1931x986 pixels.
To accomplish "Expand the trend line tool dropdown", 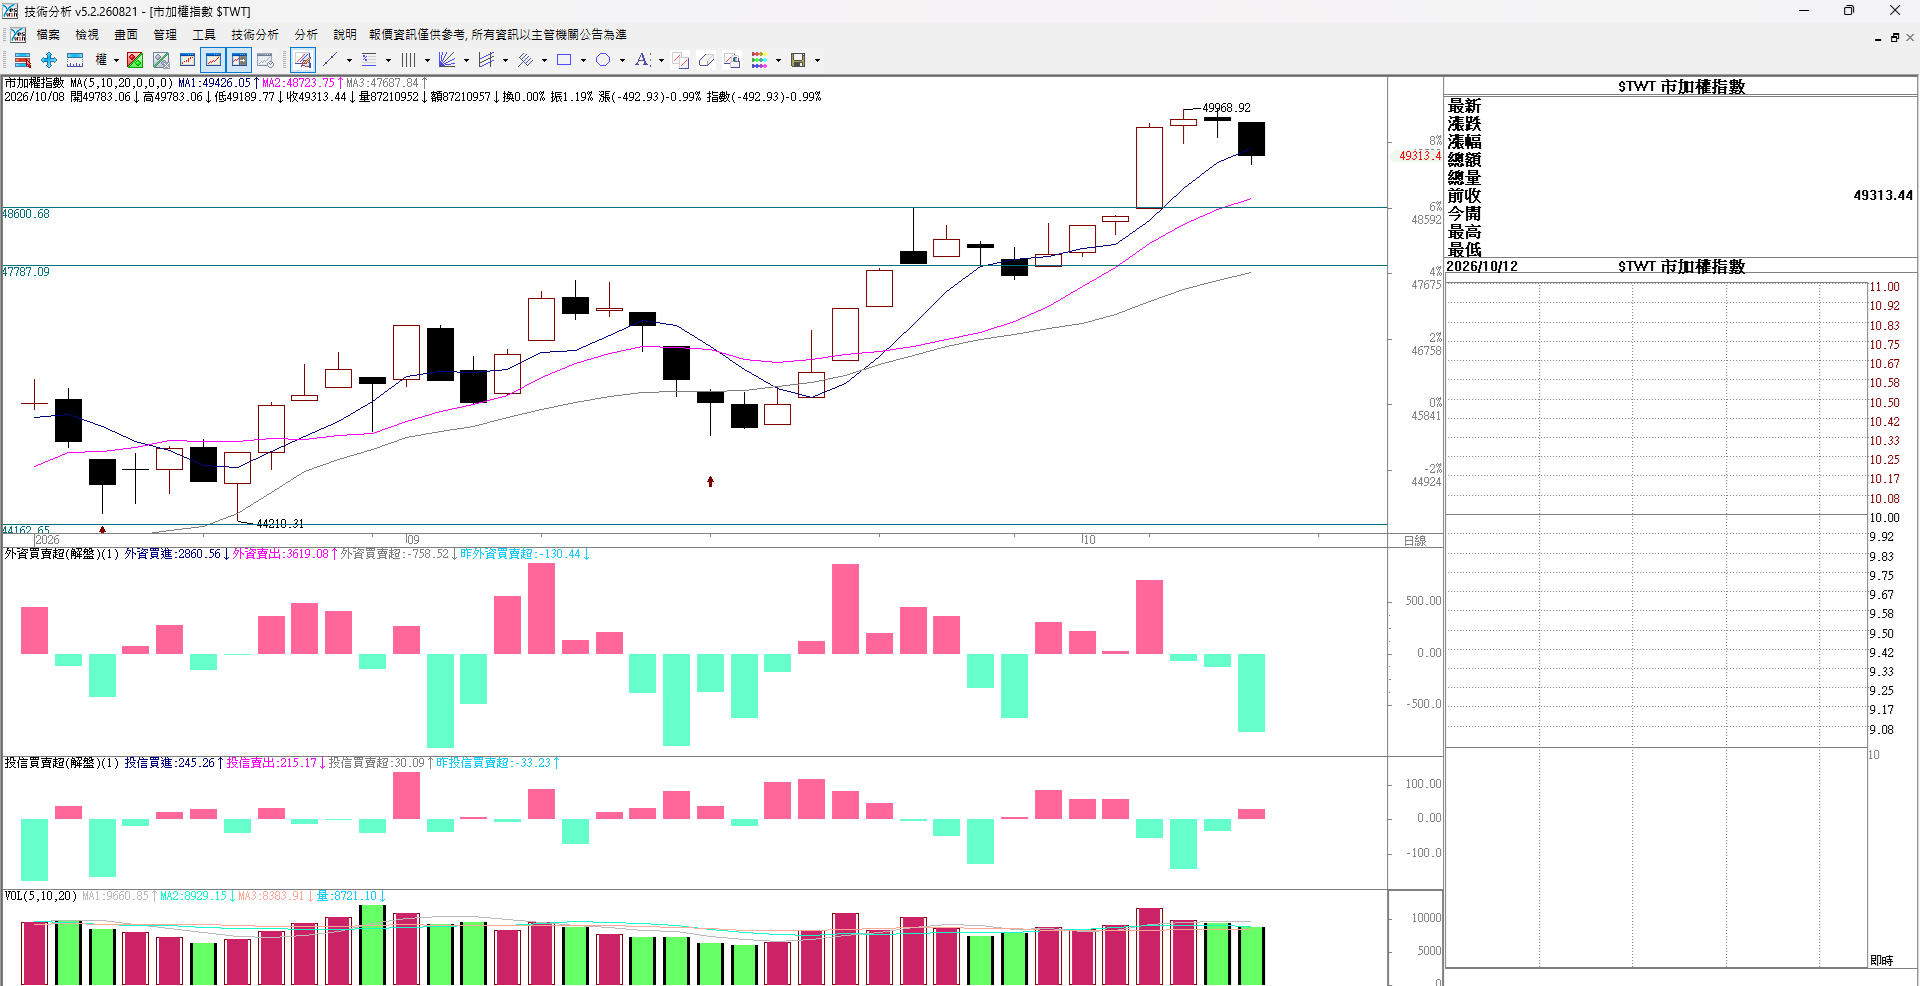I will pyautogui.click(x=349, y=60).
